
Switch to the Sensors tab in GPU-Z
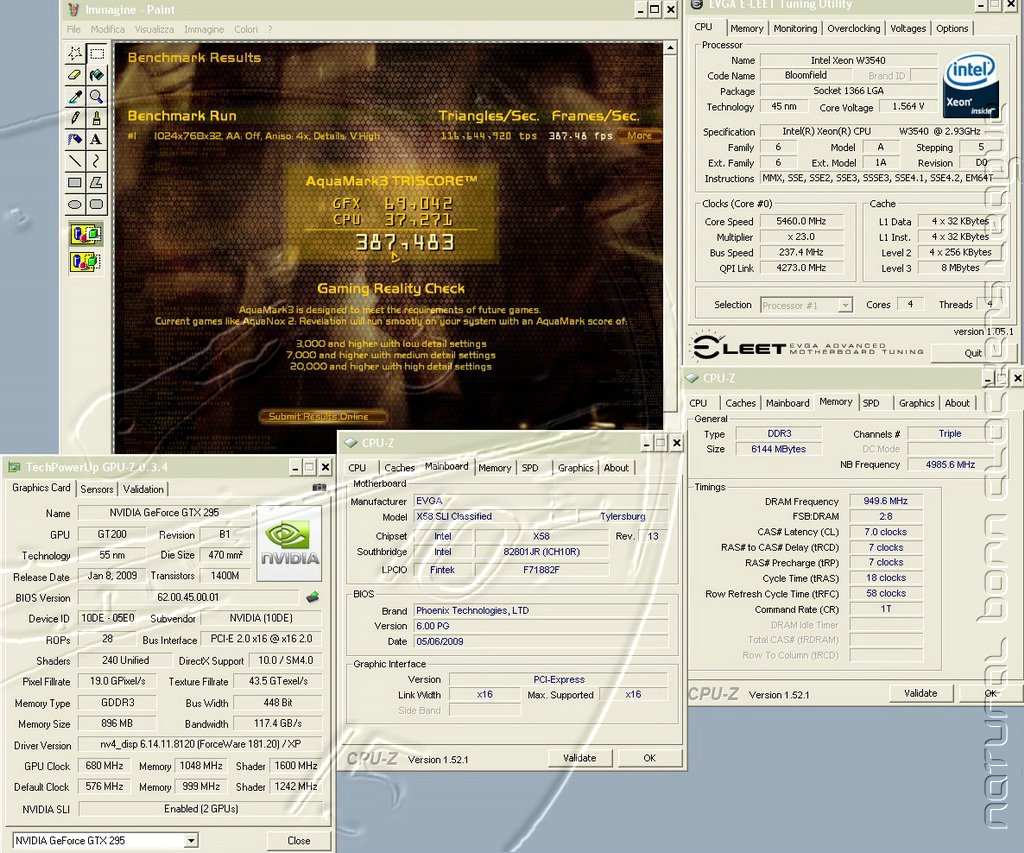pyautogui.click(x=97, y=489)
